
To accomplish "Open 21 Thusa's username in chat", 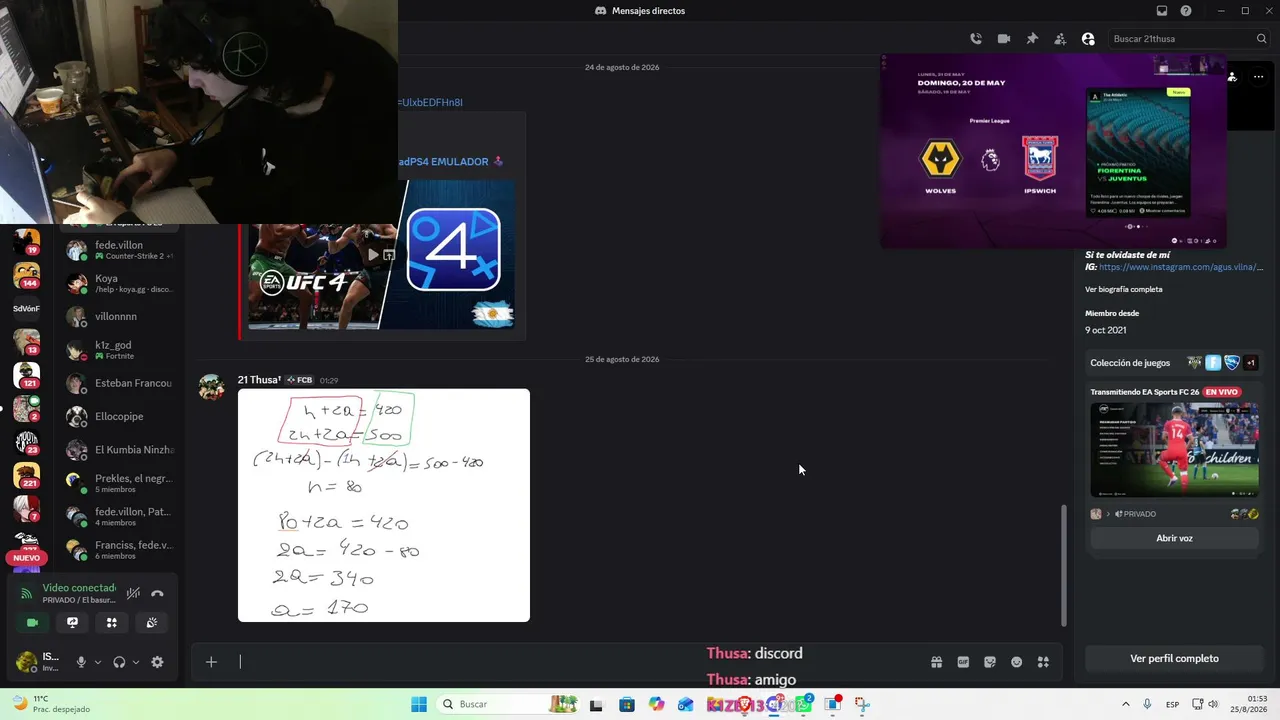I will point(259,380).
